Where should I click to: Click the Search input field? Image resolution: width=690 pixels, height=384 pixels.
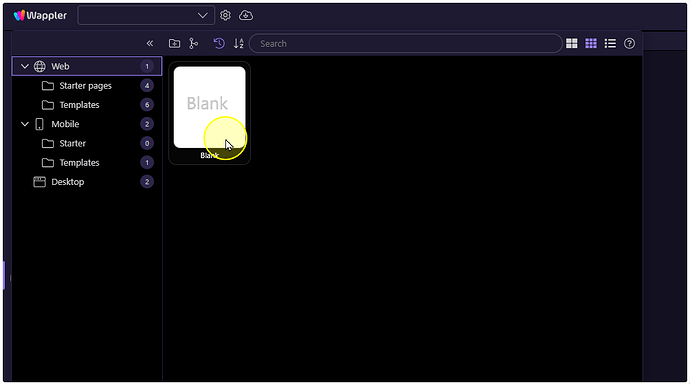[406, 44]
